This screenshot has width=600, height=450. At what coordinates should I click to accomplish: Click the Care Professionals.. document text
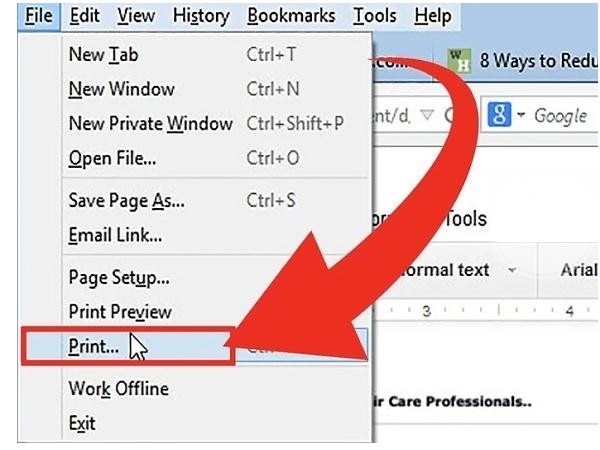(460, 402)
